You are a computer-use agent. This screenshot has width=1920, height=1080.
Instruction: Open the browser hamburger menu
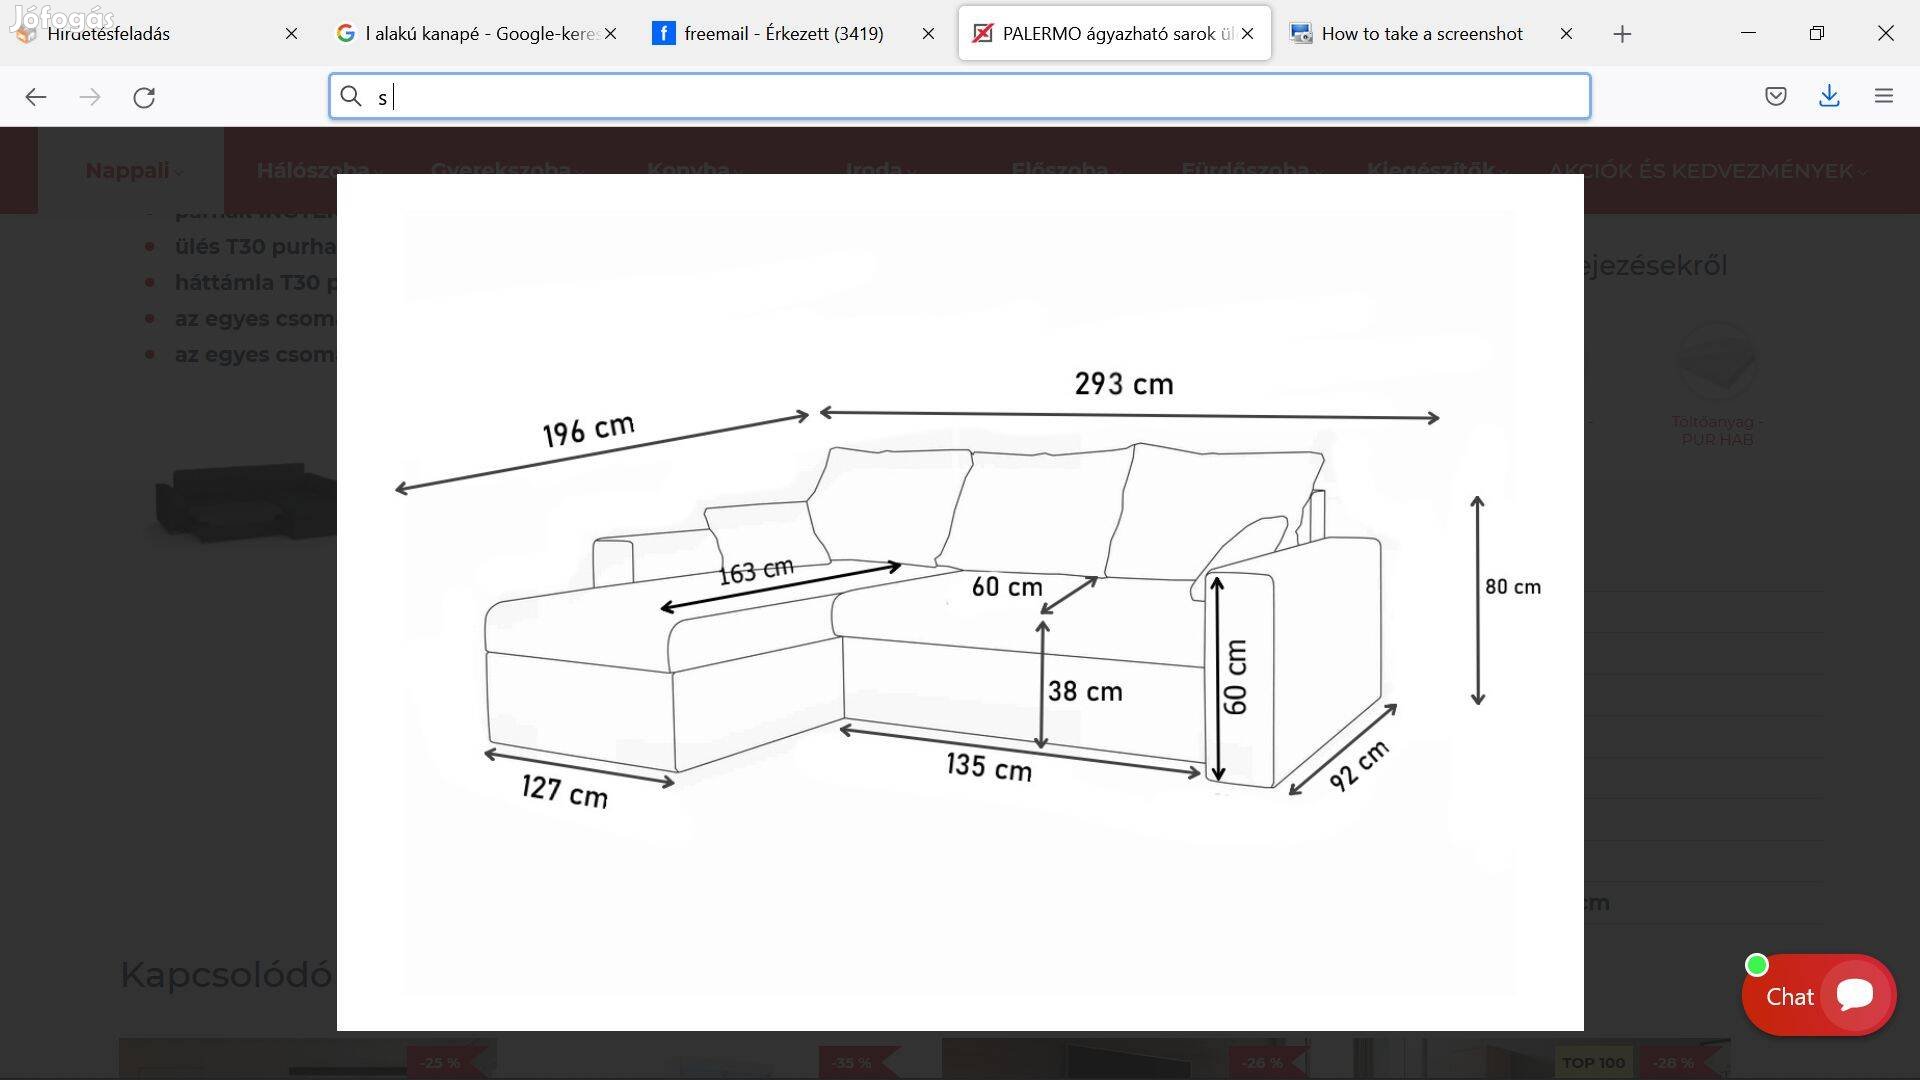(x=1884, y=96)
